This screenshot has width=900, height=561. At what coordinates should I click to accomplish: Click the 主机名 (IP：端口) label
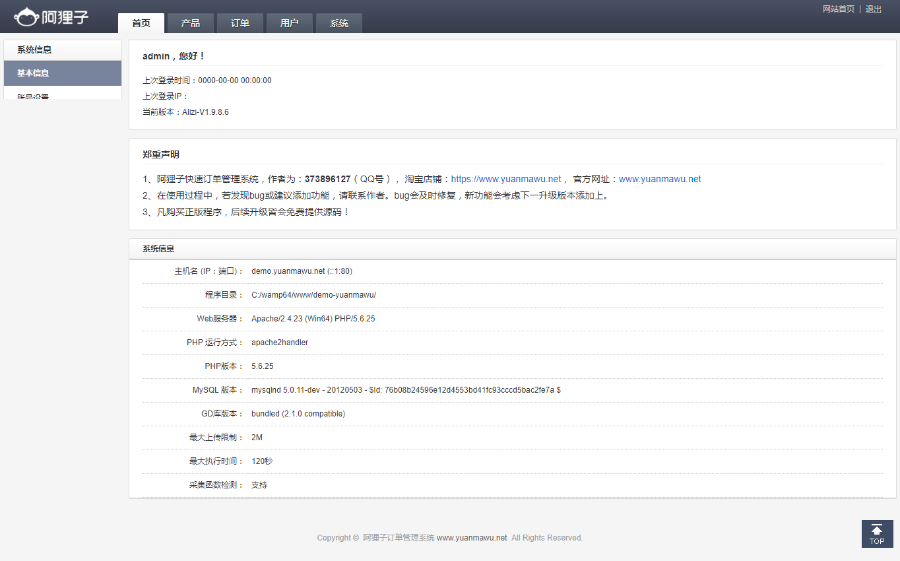208,271
